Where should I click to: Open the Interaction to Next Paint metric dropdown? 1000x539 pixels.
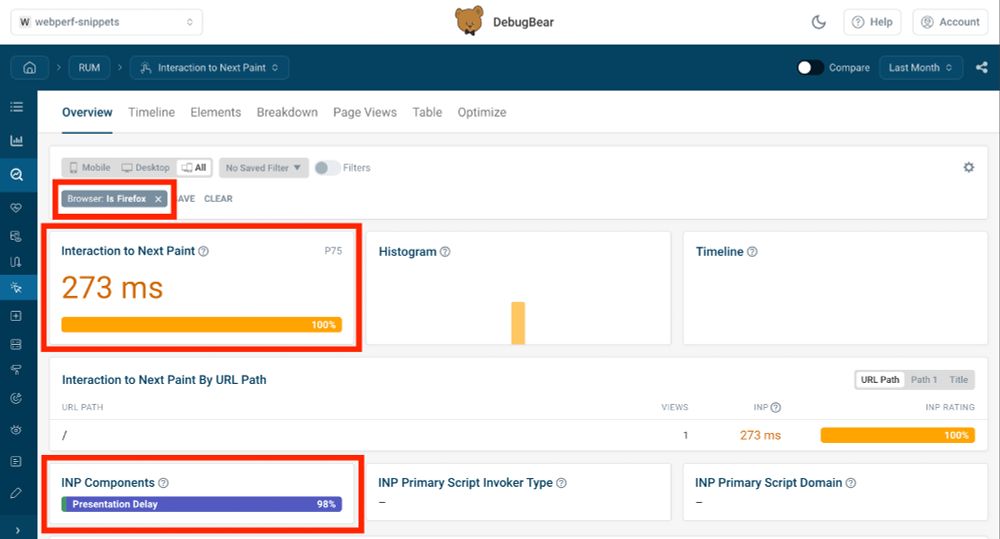(x=209, y=68)
